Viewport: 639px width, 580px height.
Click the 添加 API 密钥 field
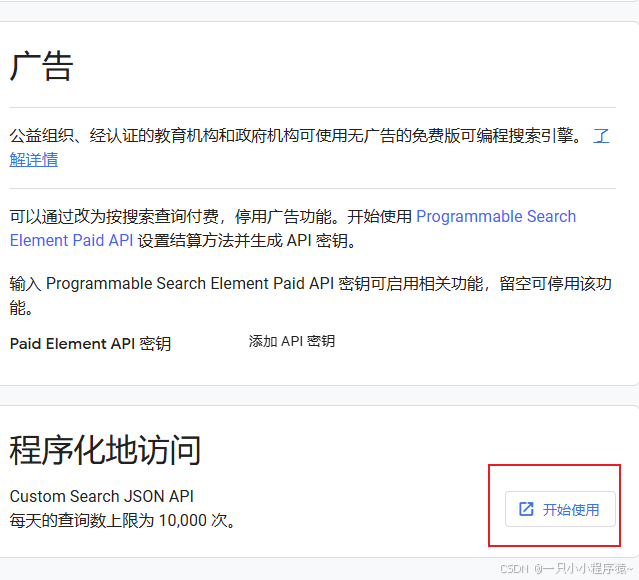pyautogui.click(x=292, y=341)
